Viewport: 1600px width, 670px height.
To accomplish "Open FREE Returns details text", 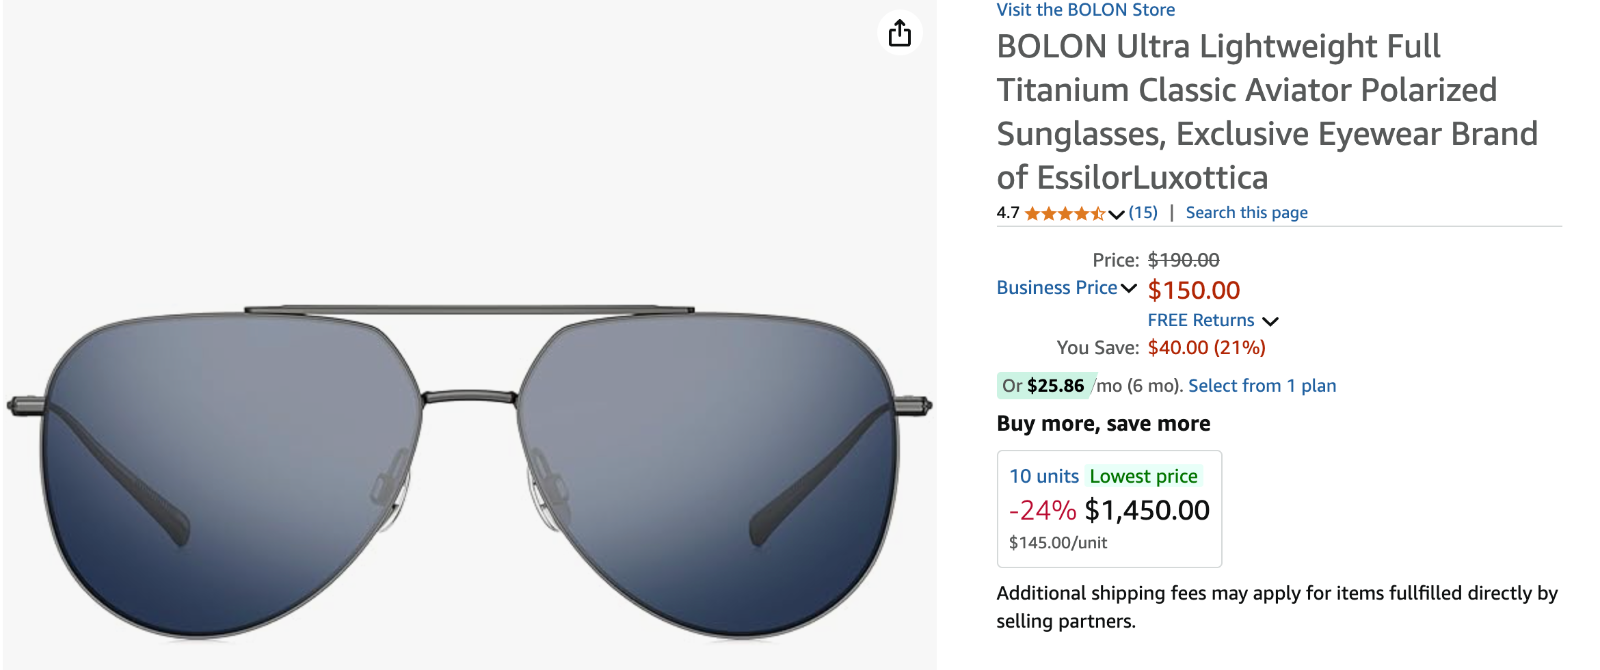I will click(x=1200, y=320).
